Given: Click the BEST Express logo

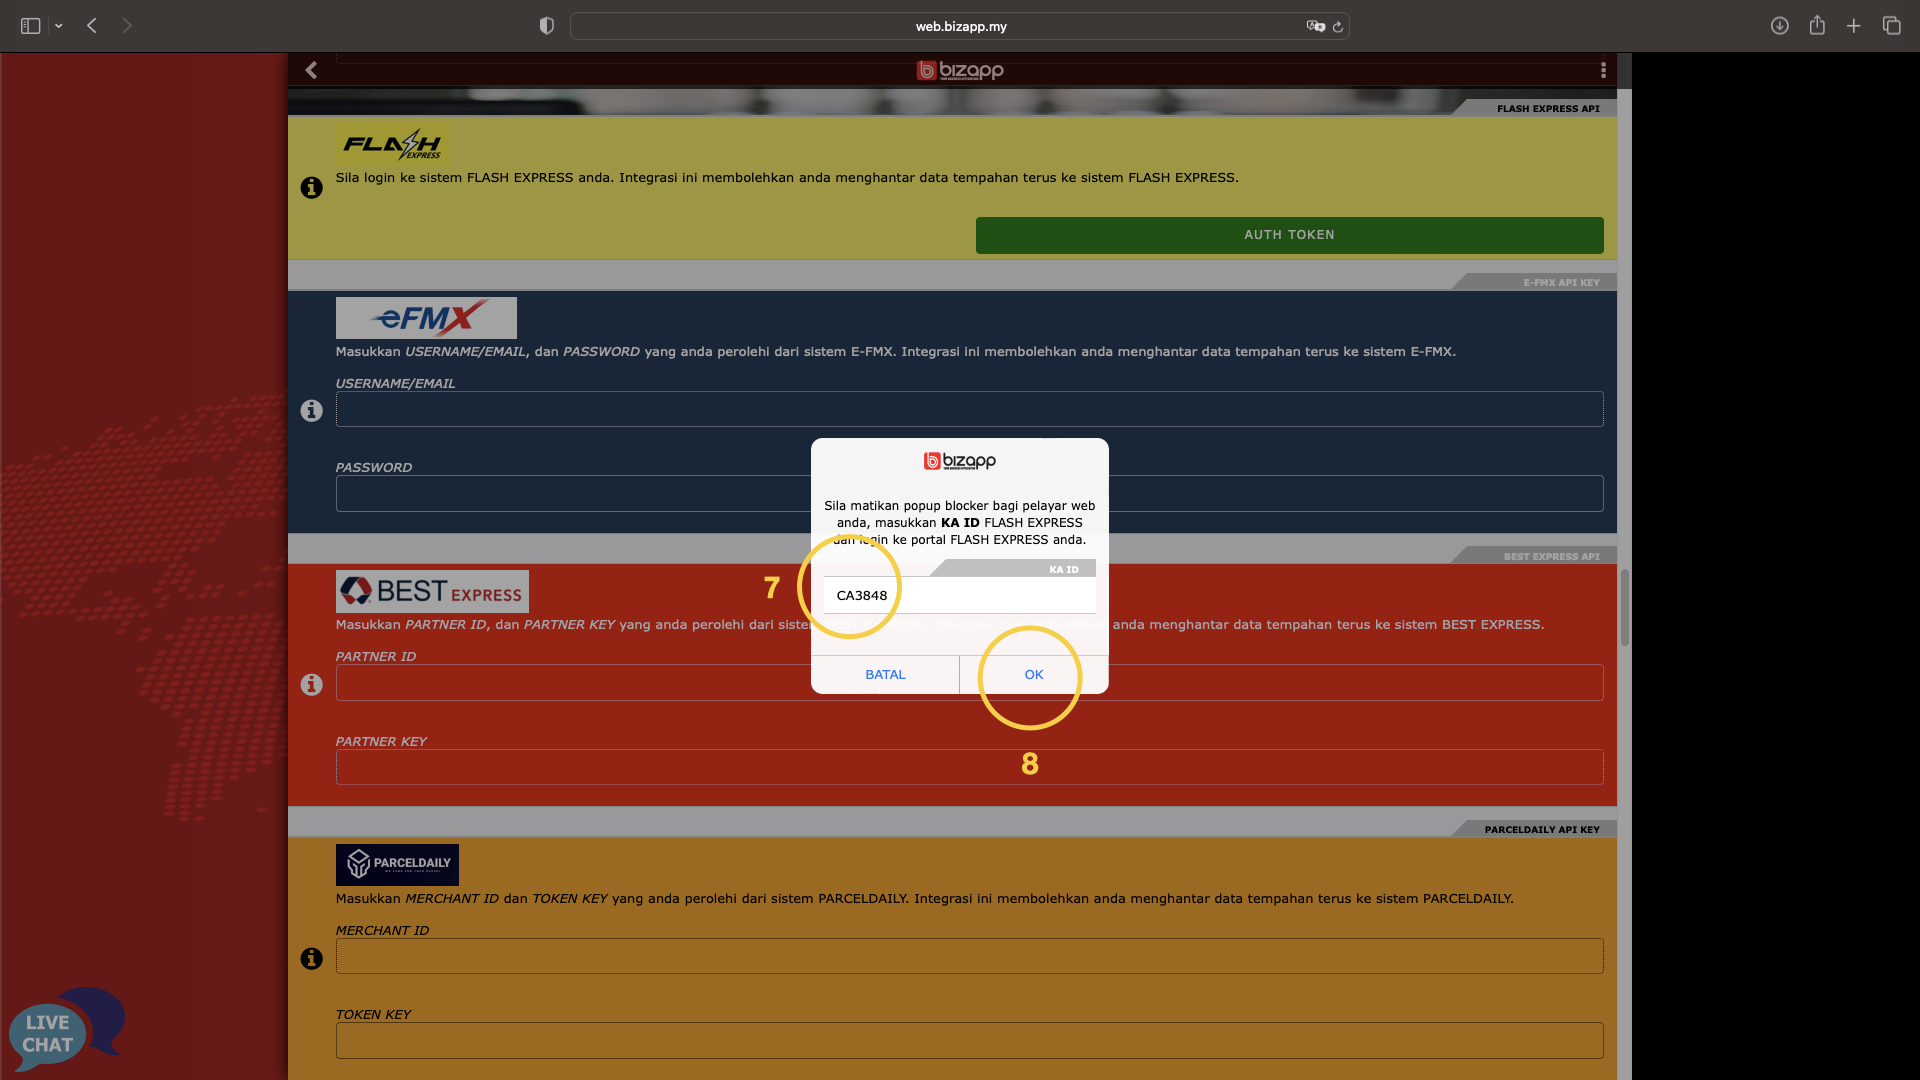Looking at the screenshot, I should point(432,592).
